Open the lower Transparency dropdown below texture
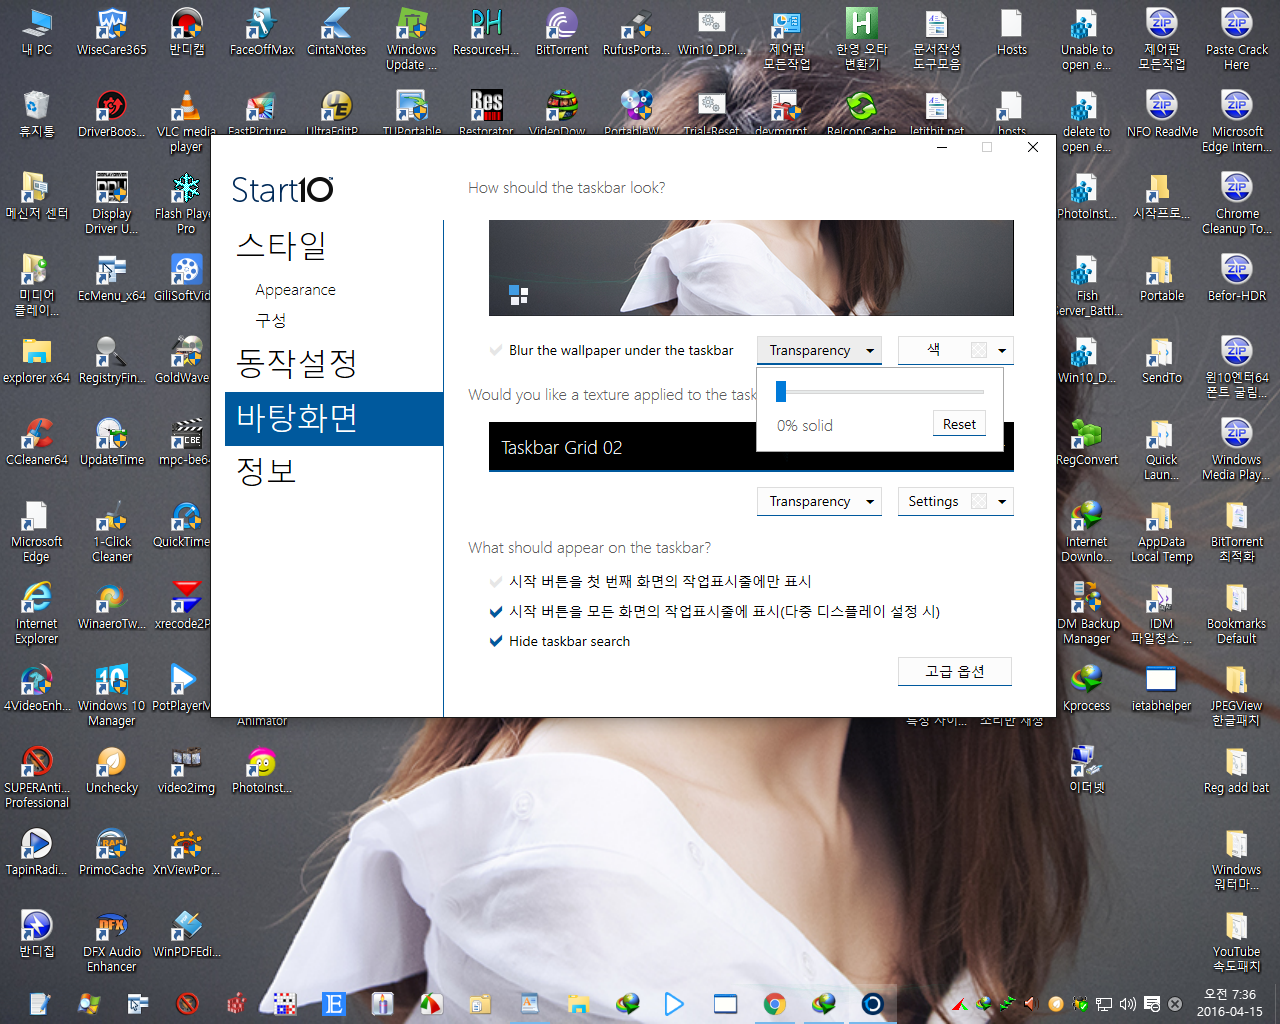 coord(819,501)
